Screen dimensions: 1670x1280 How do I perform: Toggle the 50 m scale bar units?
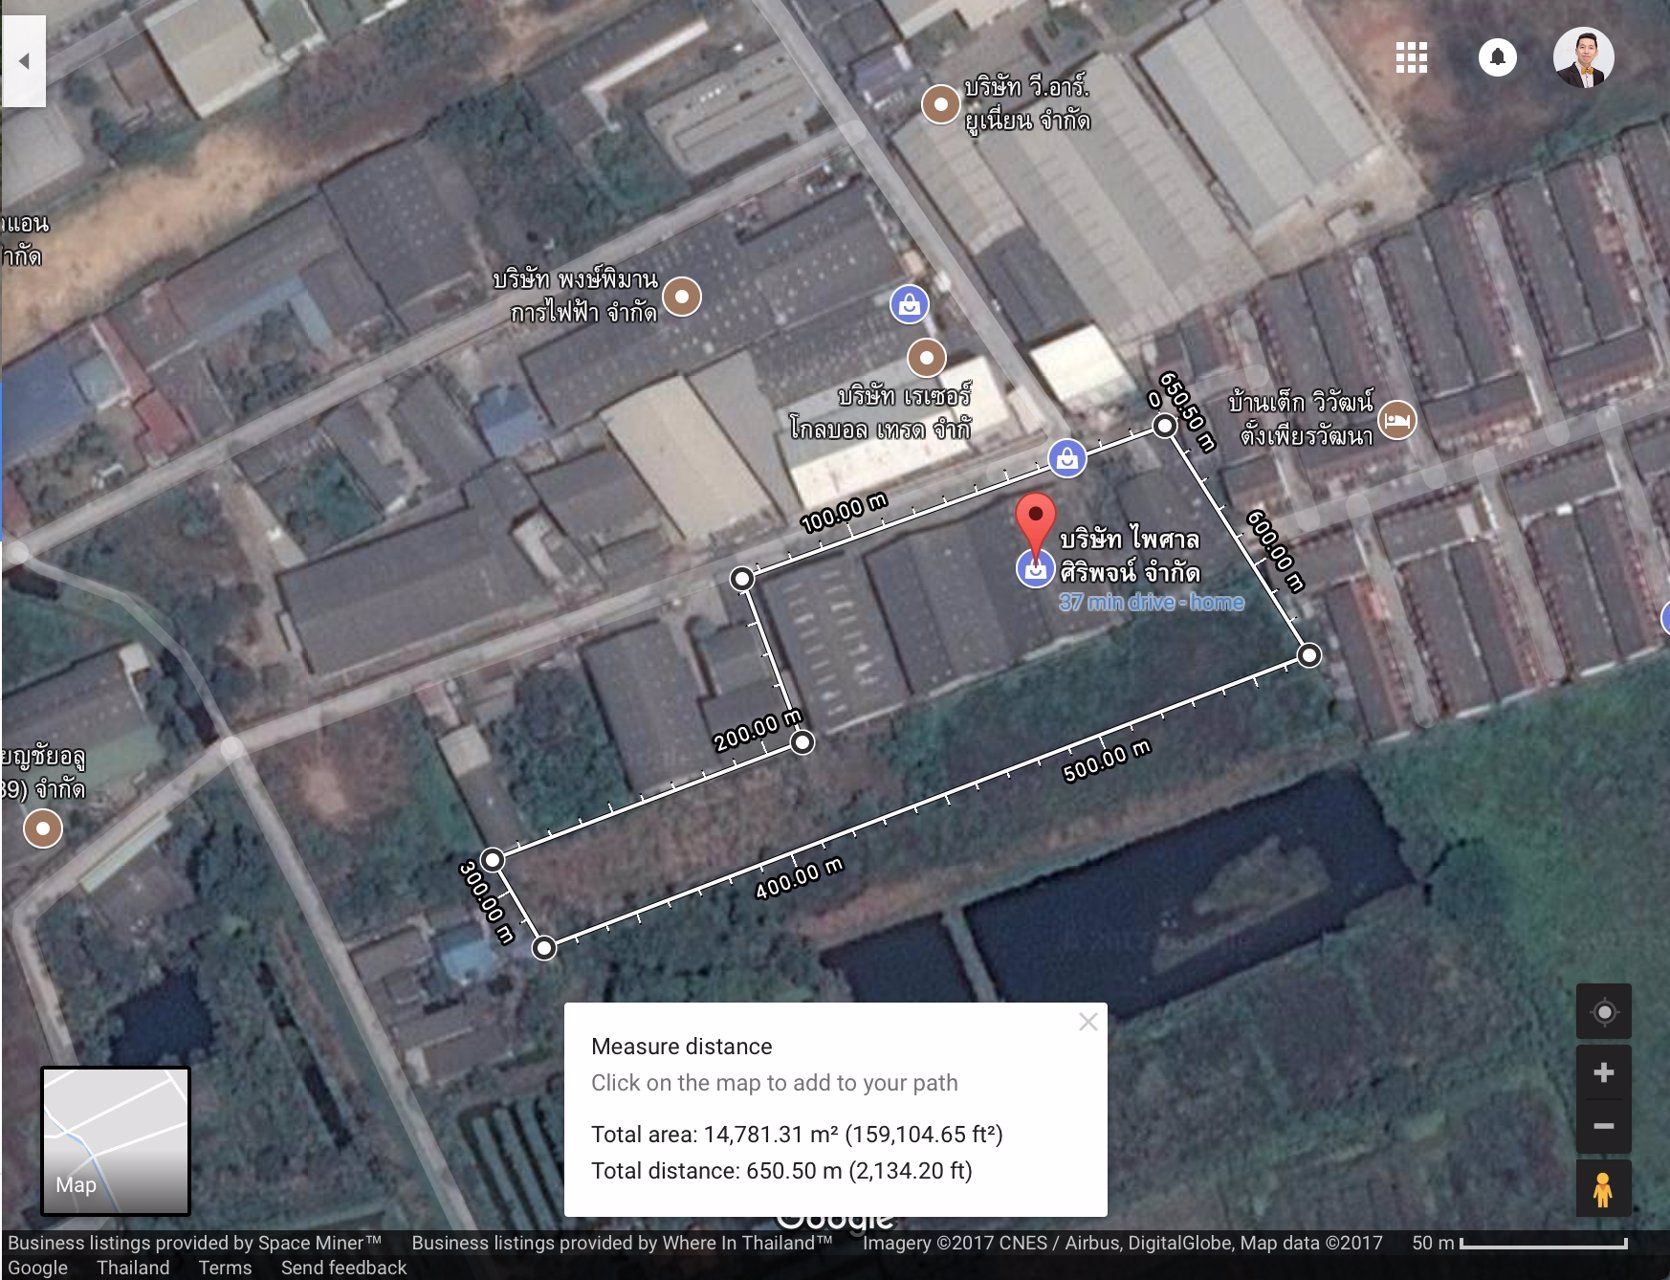click(1519, 1243)
